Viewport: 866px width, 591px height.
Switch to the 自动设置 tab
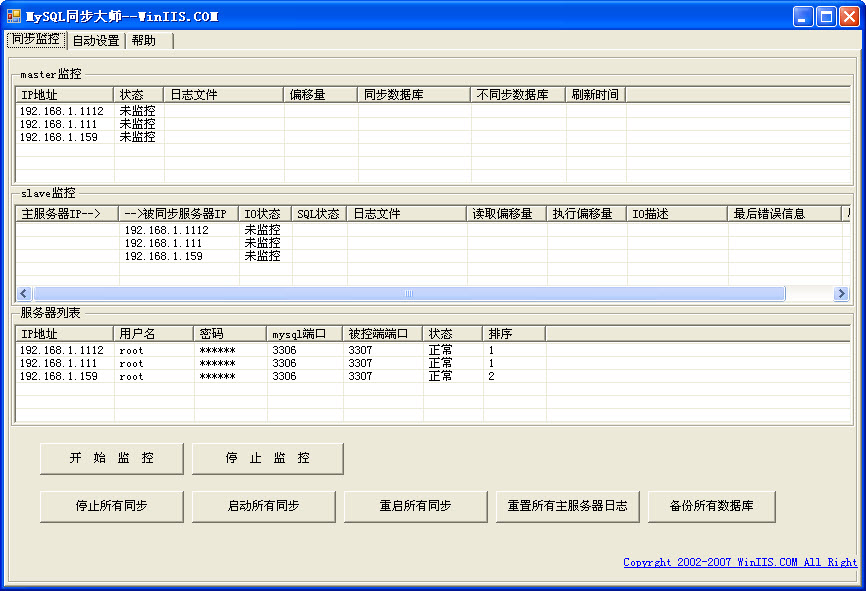pos(96,41)
